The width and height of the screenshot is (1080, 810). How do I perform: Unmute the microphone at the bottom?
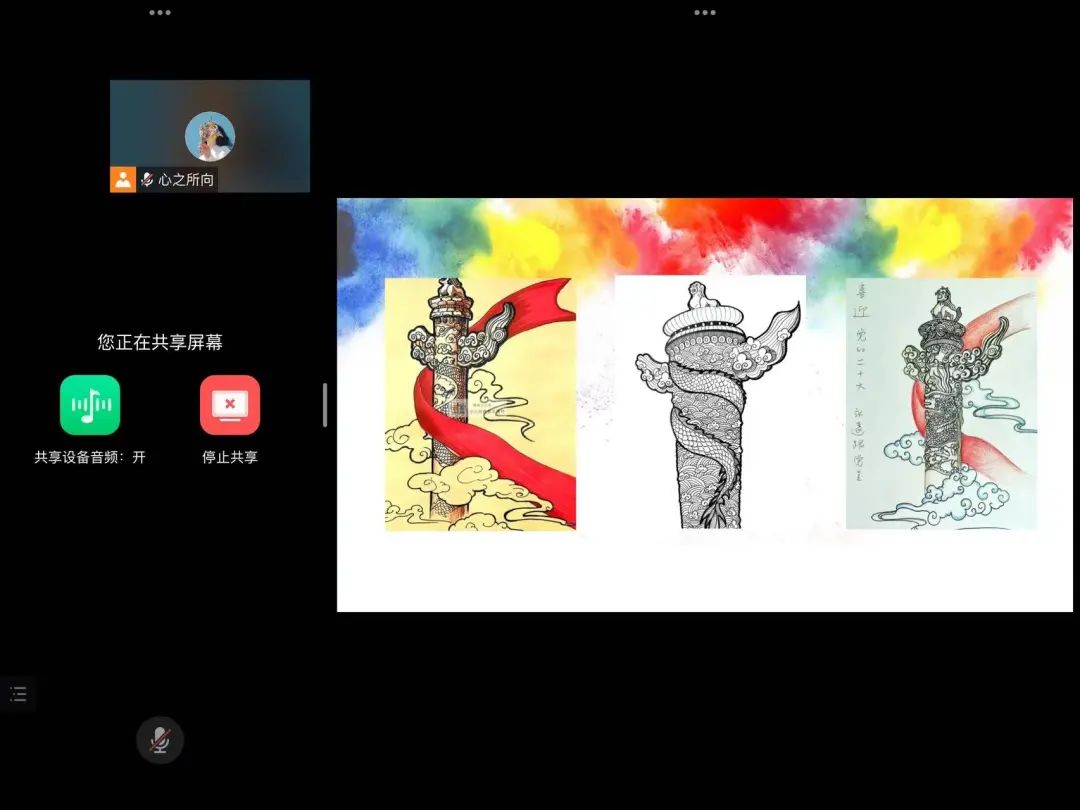160,740
